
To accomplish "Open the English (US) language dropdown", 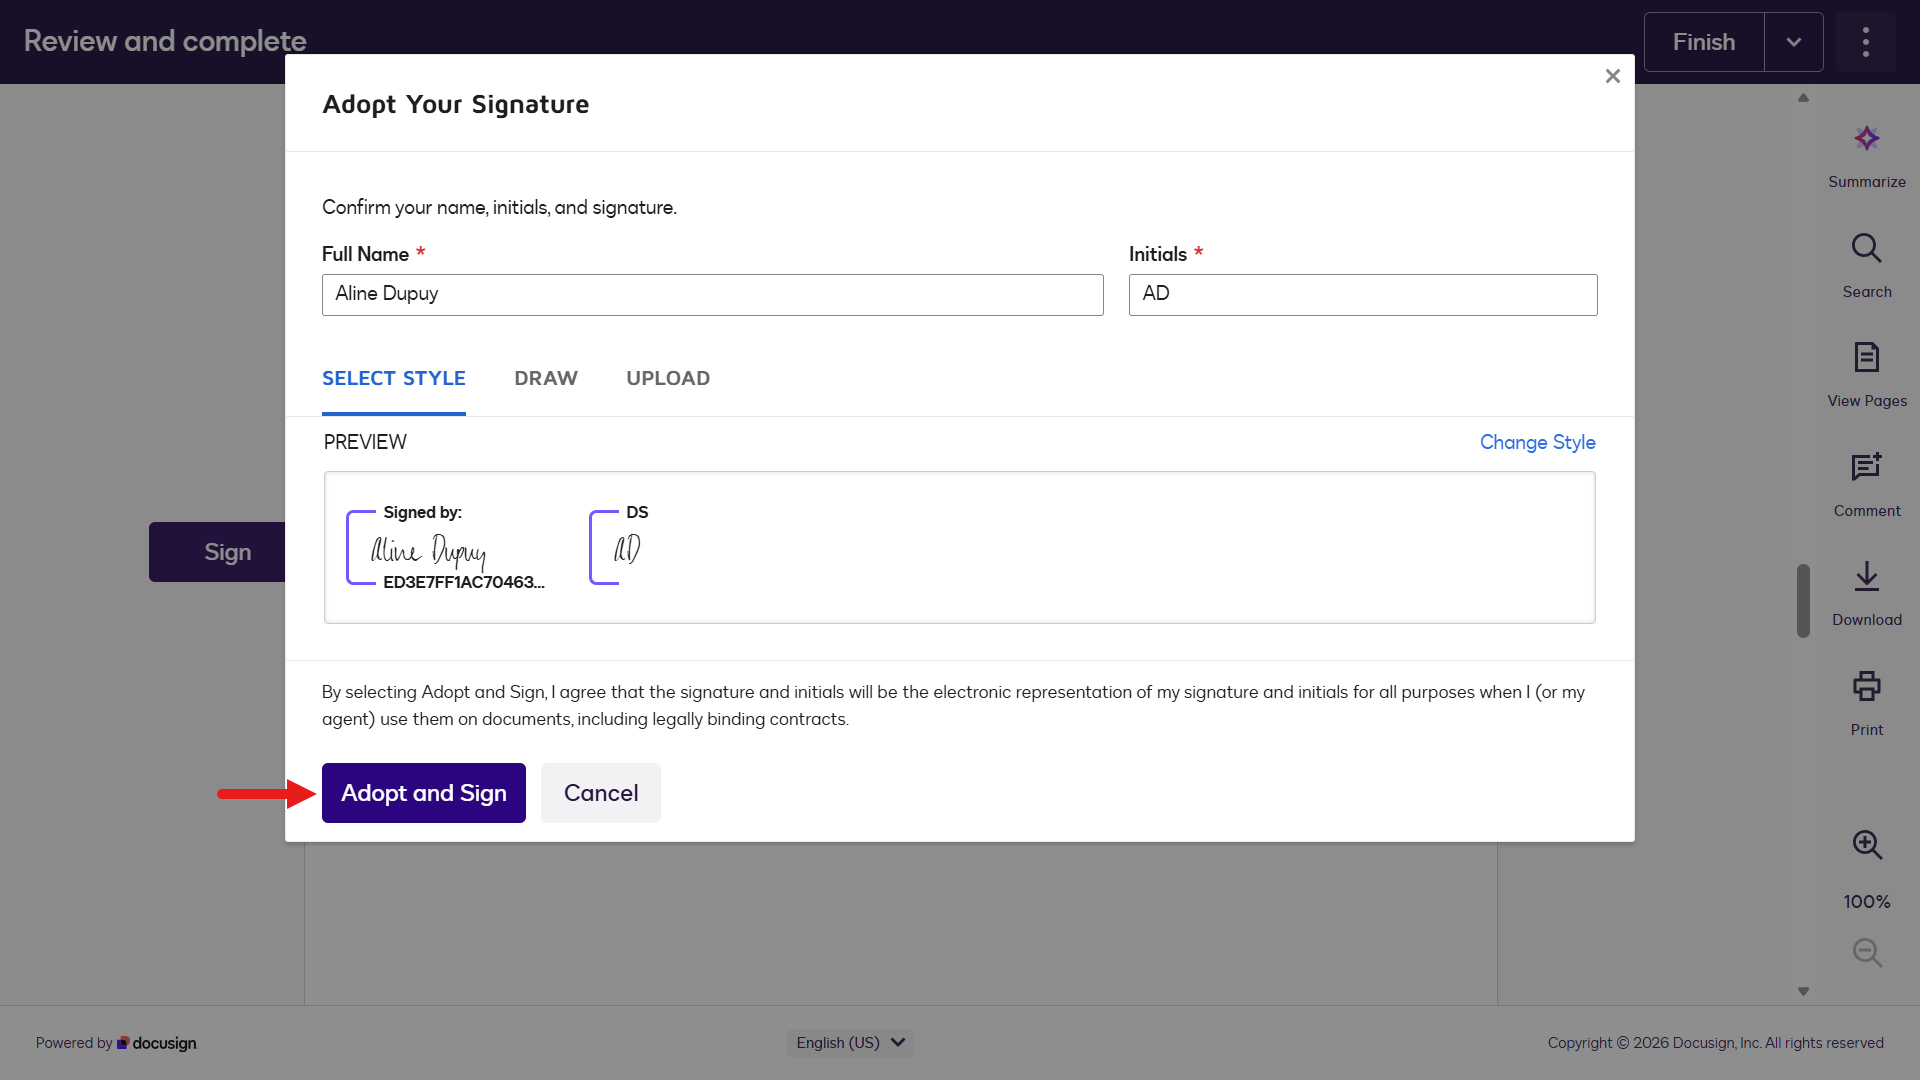I will coord(850,1043).
